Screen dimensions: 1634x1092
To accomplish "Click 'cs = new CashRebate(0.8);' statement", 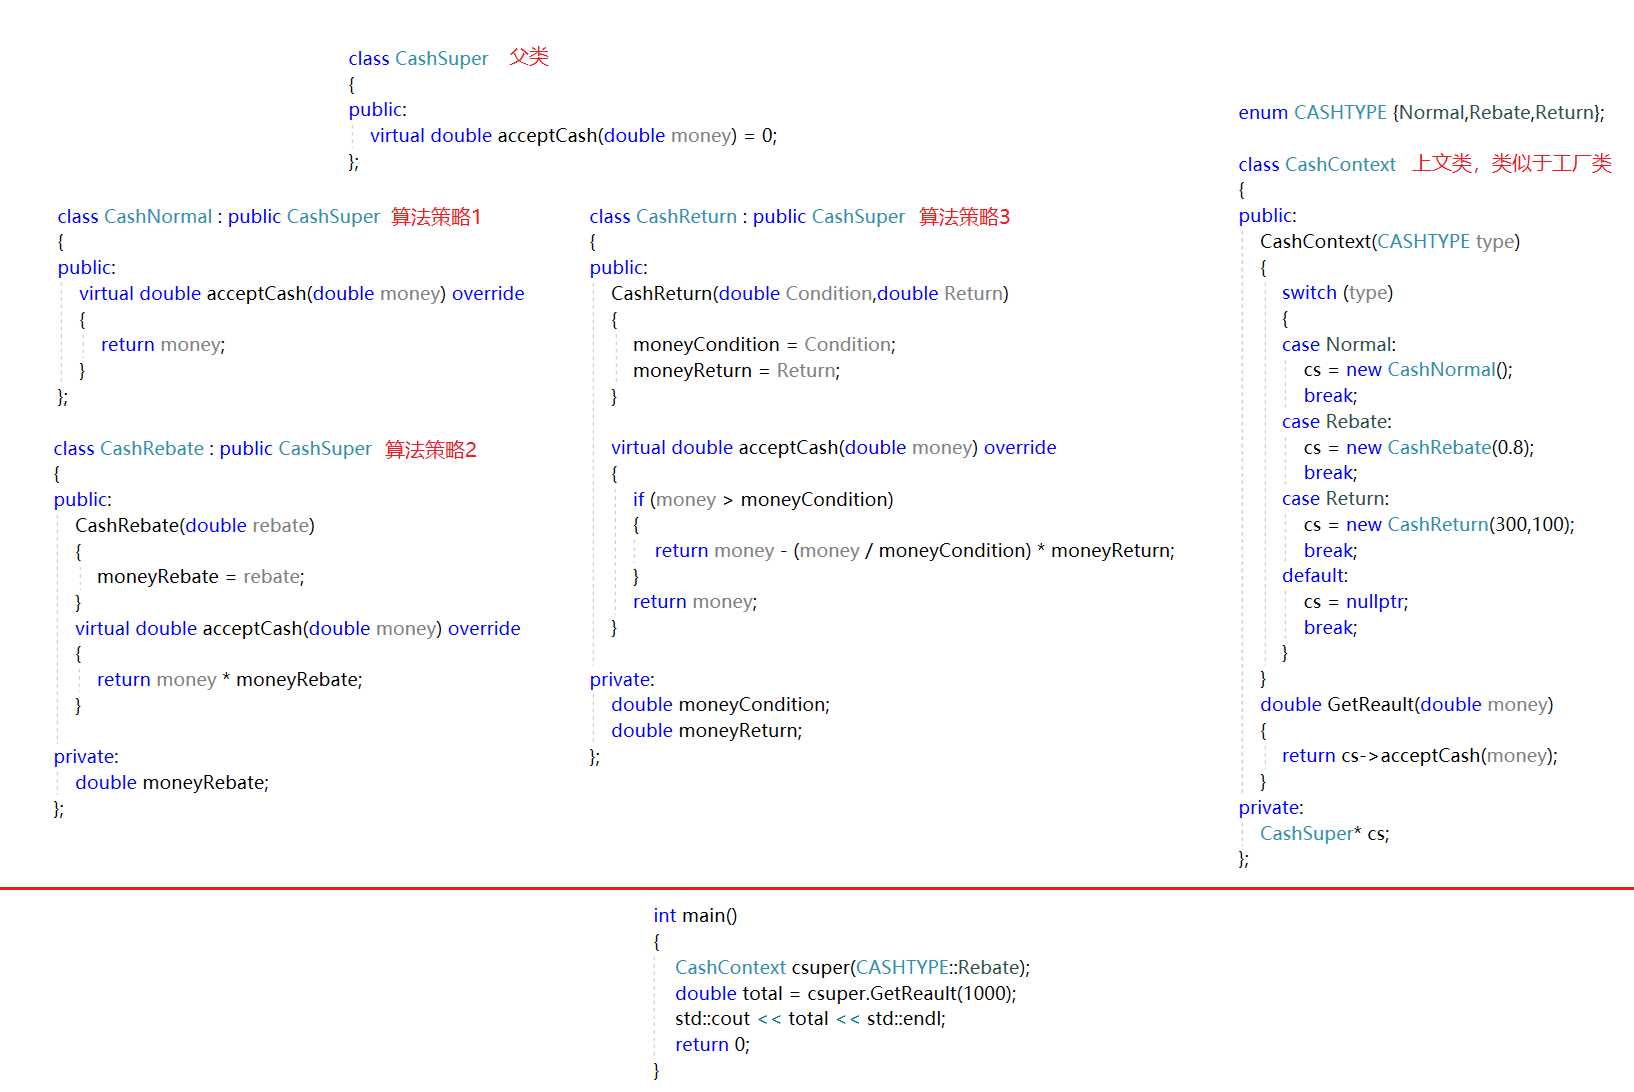I will 1419,447.
